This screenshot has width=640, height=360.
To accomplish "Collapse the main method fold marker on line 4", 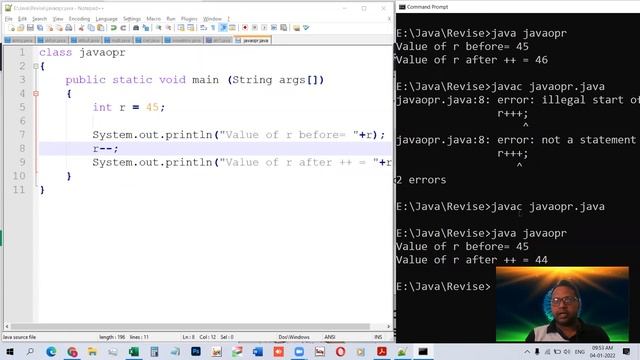I will 36,93.
